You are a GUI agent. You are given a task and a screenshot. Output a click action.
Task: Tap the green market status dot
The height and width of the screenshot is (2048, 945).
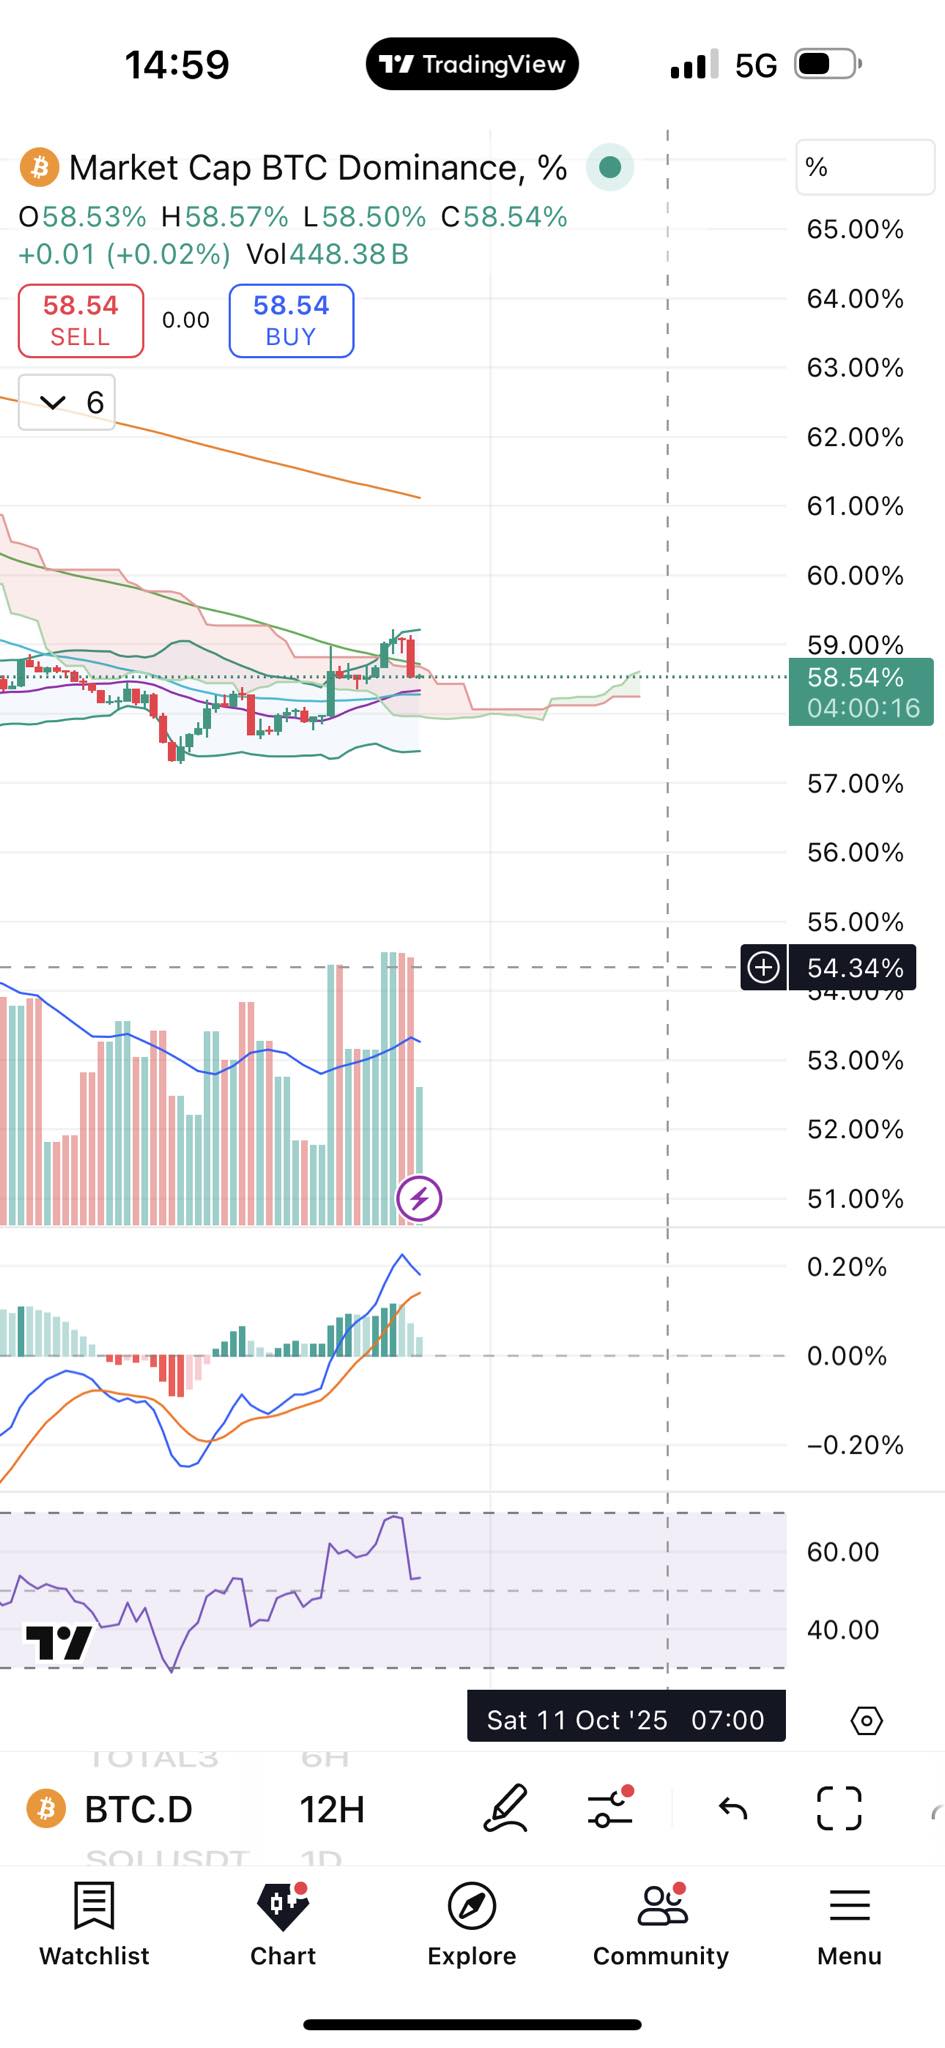click(610, 168)
